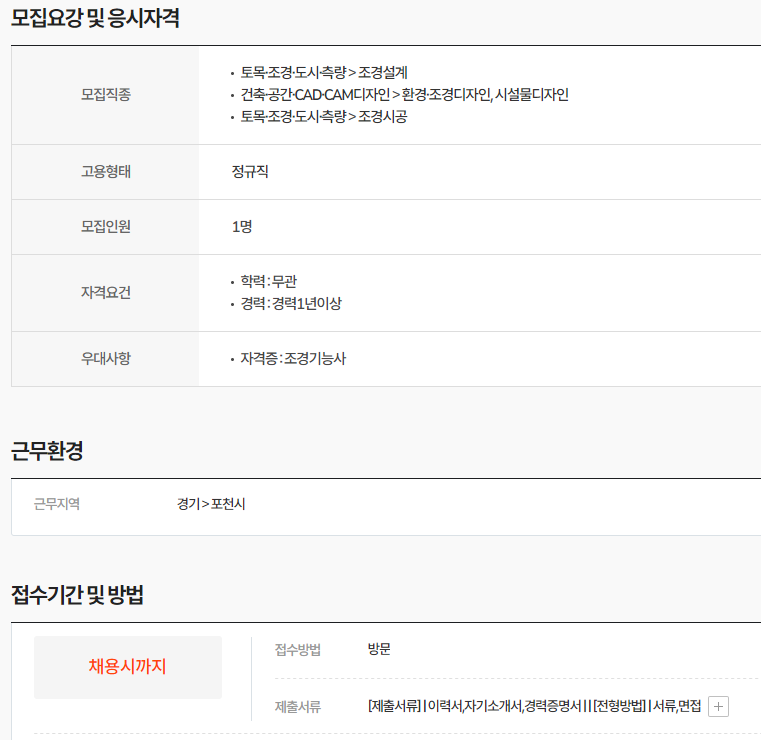Click the 고용형태 row label

point(106,171)
